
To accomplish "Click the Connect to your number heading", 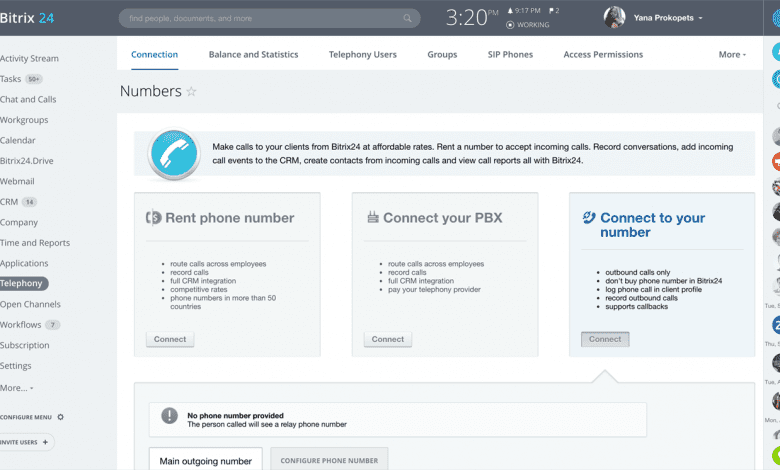I will click(653, 225).
